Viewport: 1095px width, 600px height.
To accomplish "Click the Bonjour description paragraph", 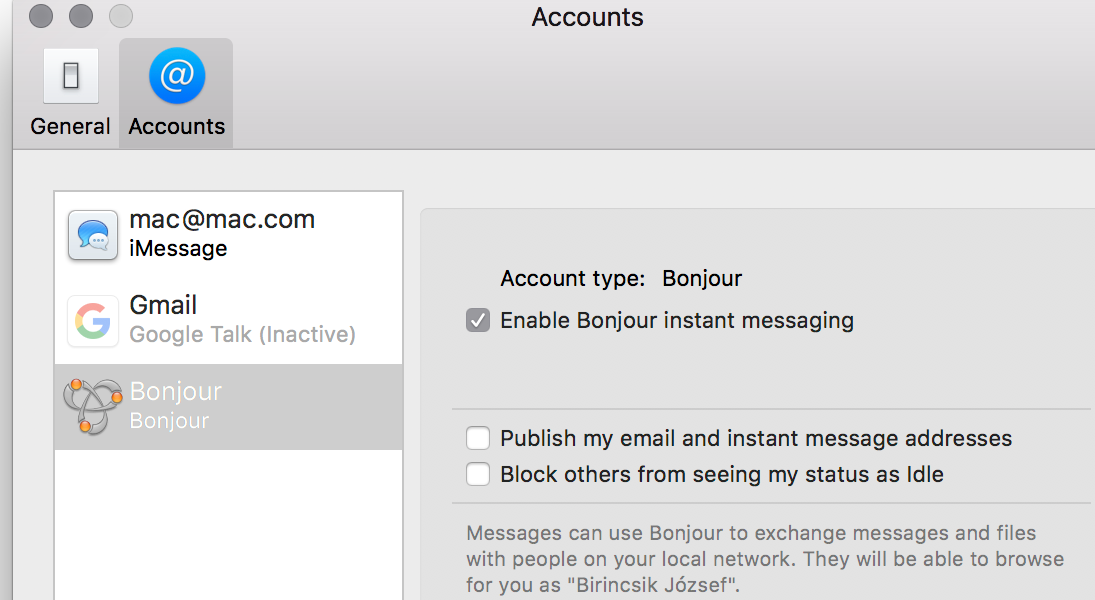I will coord(765,559).
